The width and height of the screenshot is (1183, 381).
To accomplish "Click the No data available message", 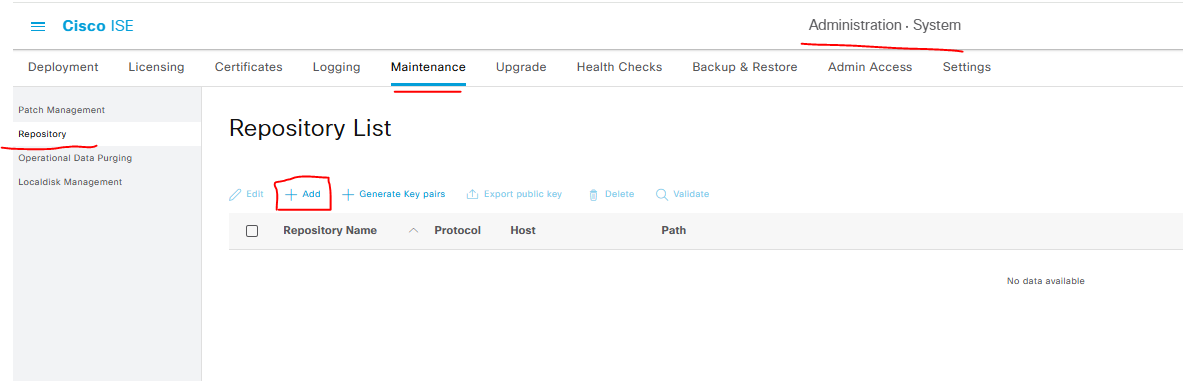I will [x=1046, y=281].
